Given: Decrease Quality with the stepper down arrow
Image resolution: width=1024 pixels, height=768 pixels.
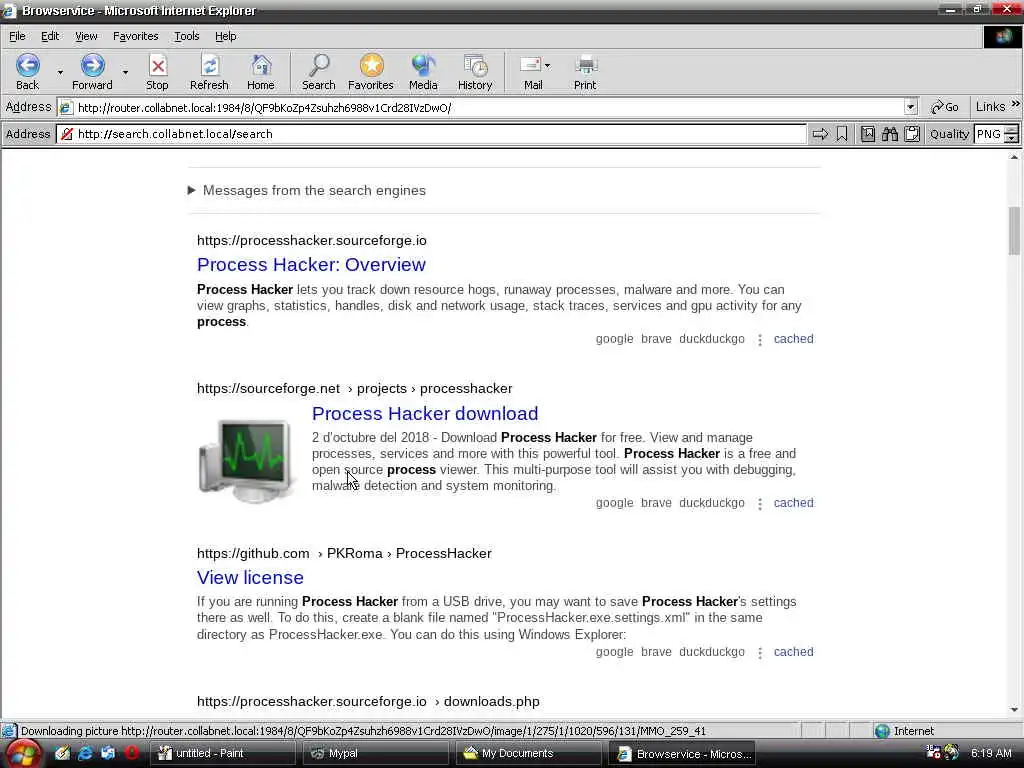Looking at the screenshot, I should [1011, 138].
